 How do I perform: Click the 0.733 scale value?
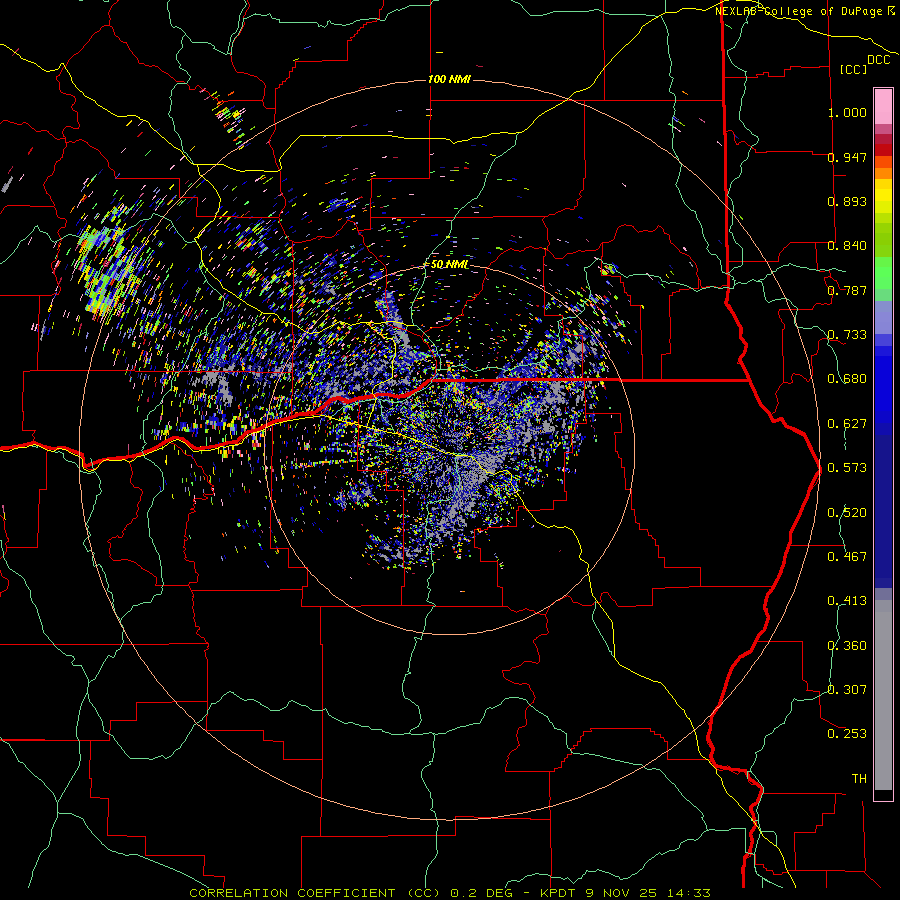pyautogui.click(x=847, y=335)
